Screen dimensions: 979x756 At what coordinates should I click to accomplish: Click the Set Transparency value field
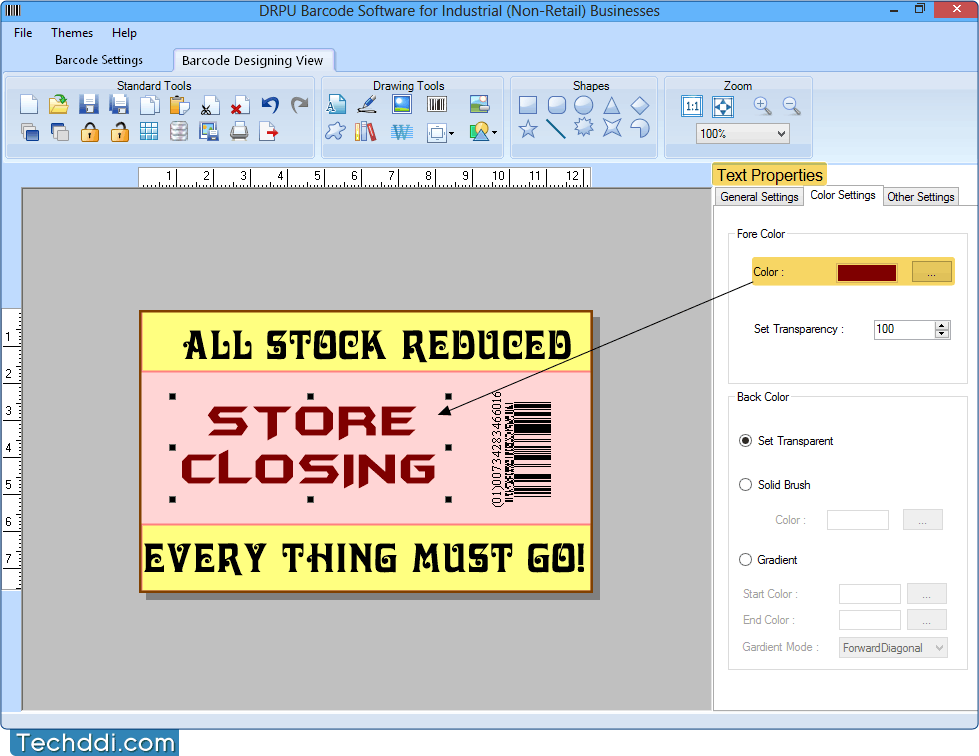[x=905, y=329]
